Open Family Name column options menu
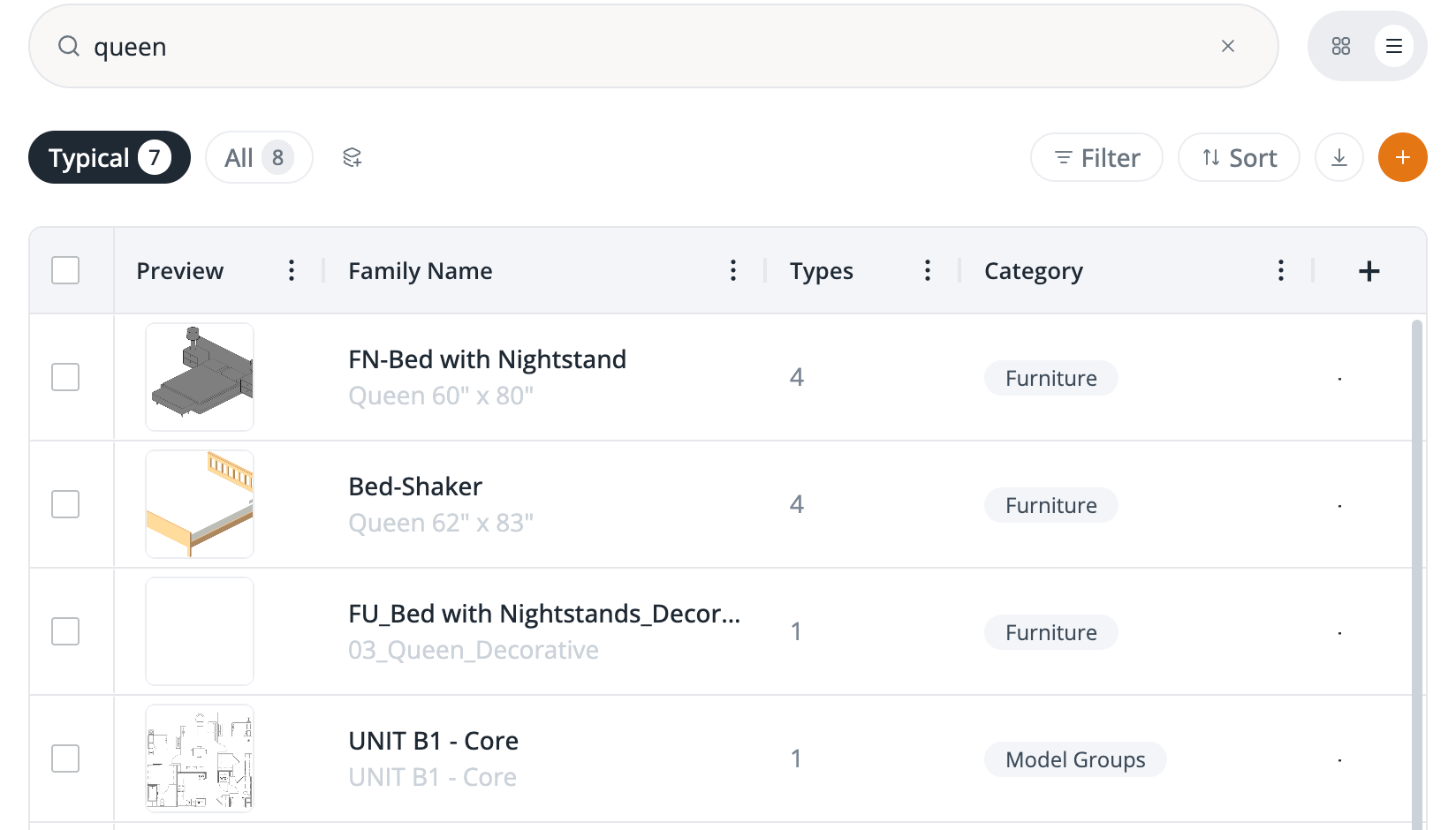 click(x=733, y=271)
